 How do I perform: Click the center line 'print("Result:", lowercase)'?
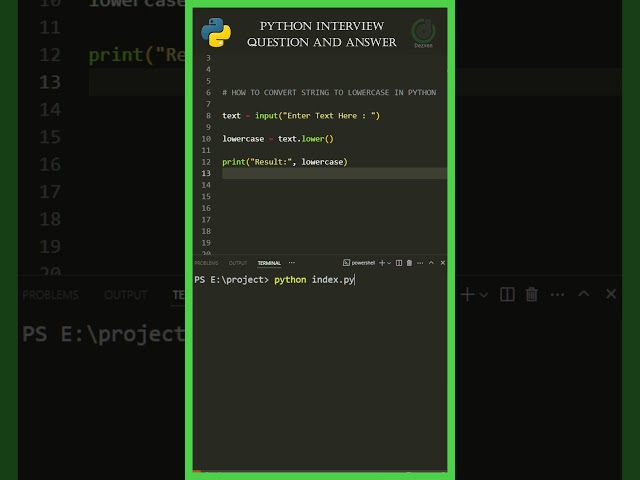click(x=285, y=162)
